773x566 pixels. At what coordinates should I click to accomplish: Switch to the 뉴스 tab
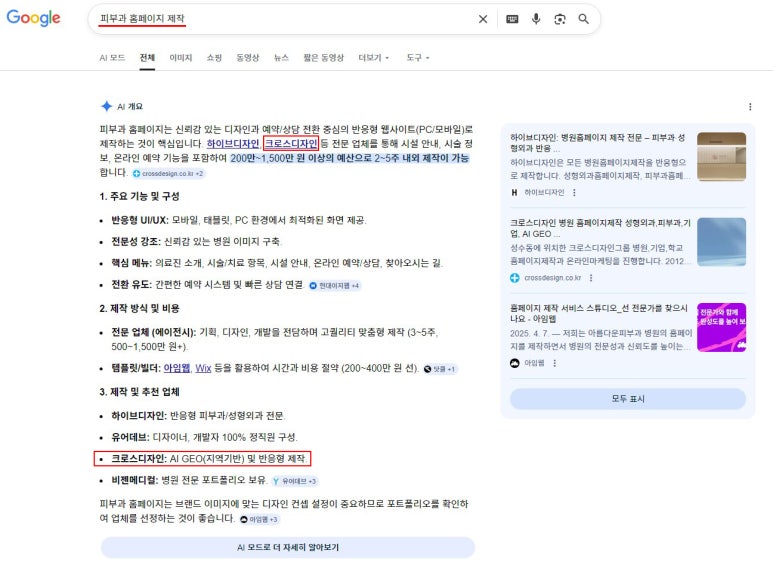pos(281,58)
